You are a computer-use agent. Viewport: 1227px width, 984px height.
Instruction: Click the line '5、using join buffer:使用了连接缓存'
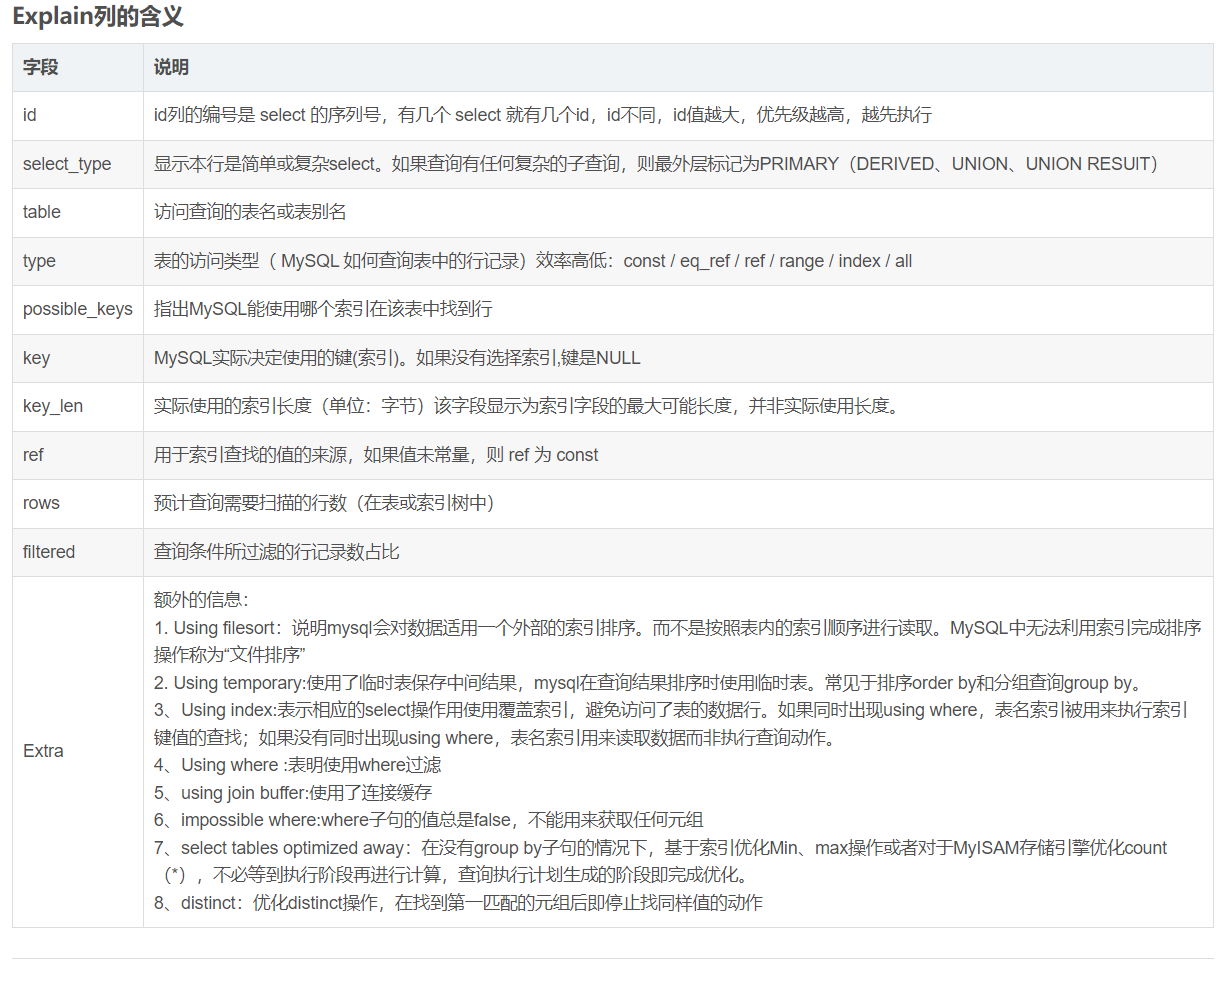293,793
